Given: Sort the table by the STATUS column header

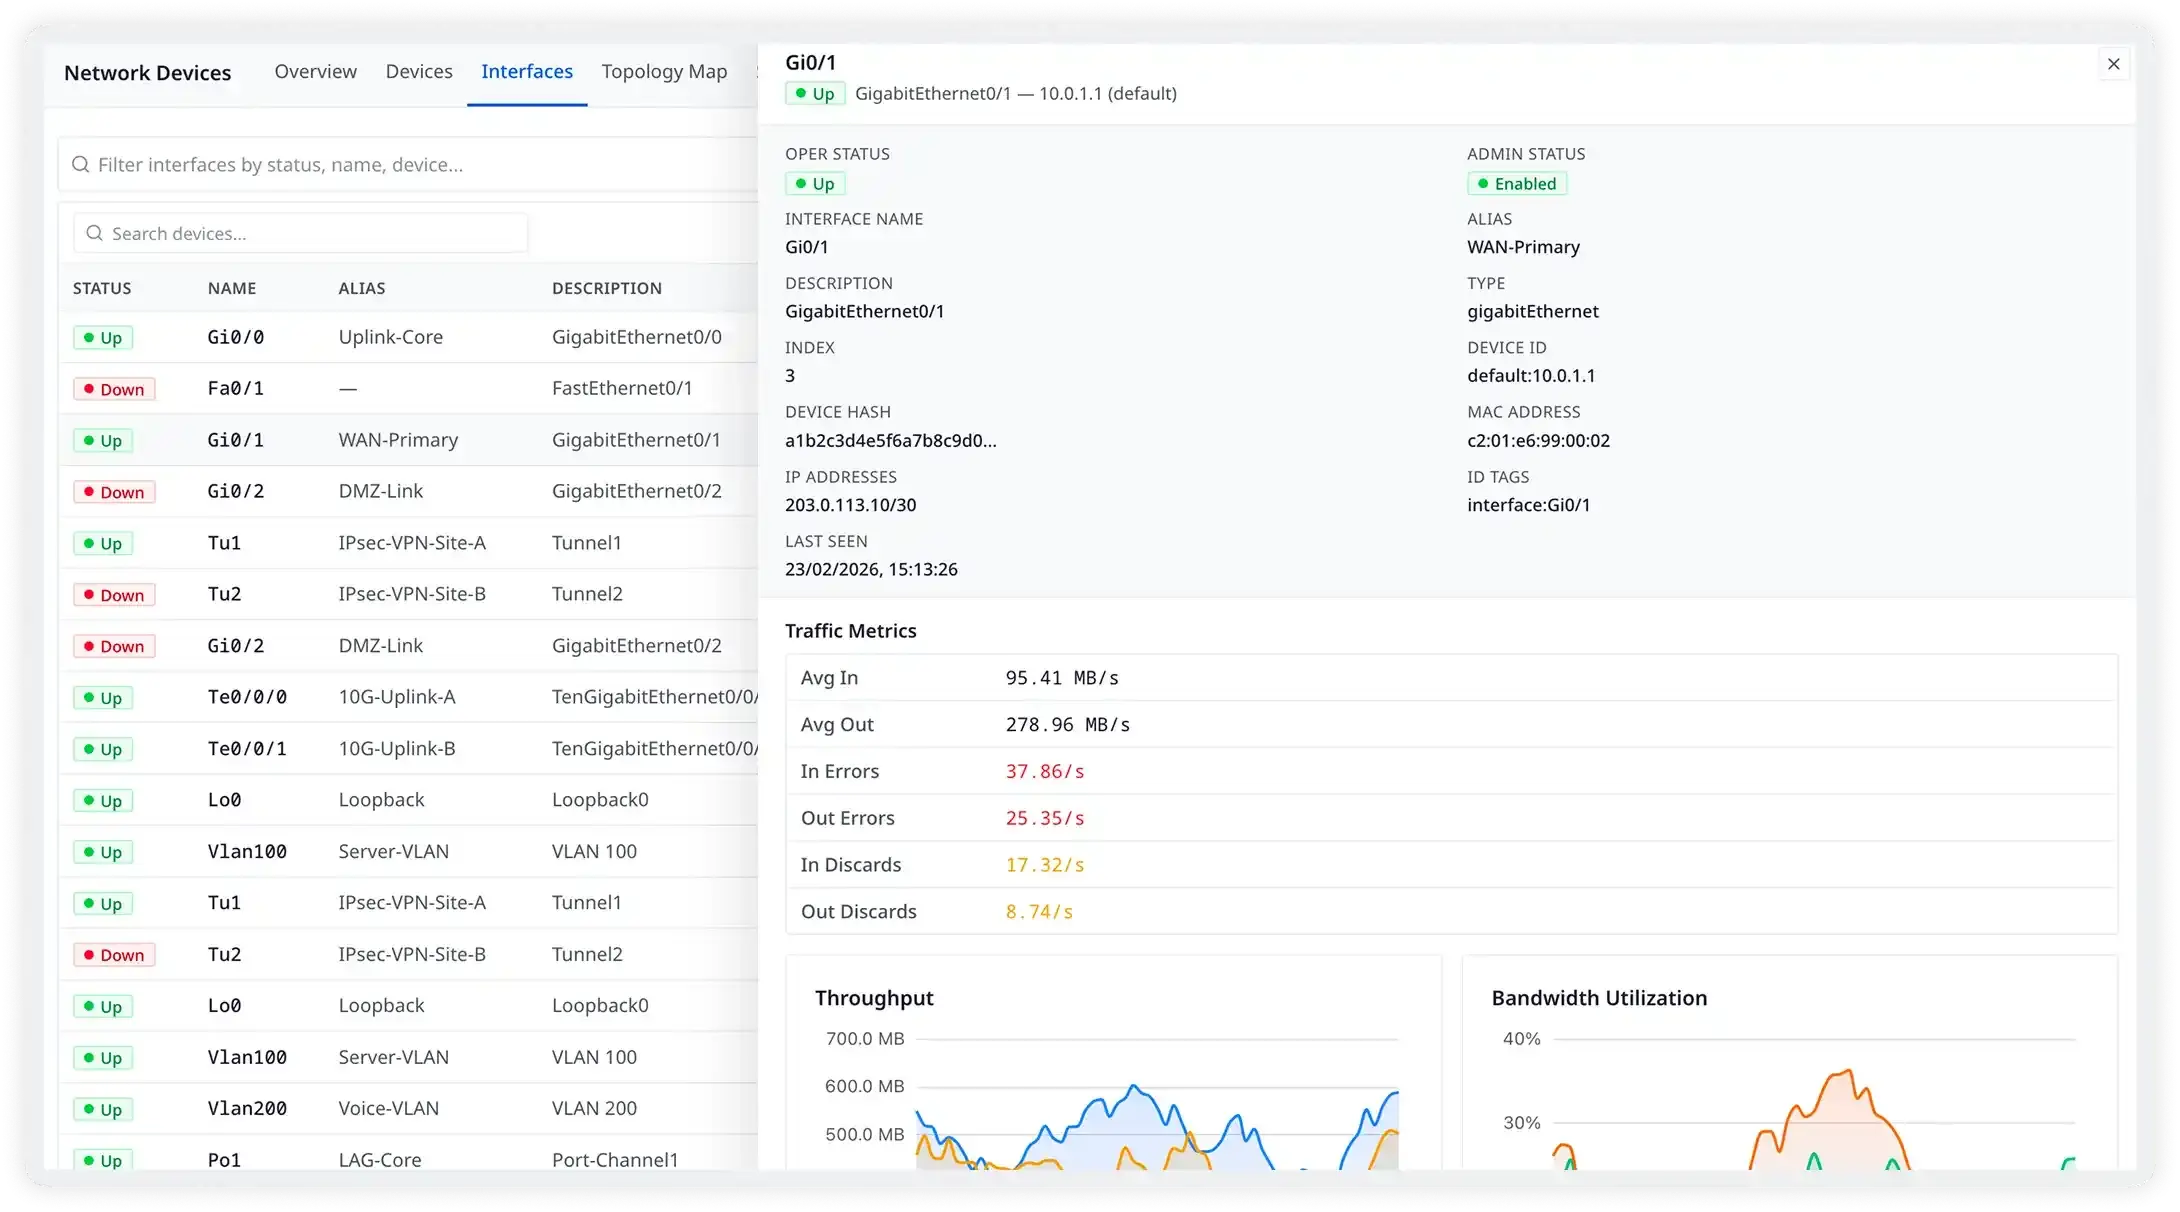Looking at the screenshot, I should (x=101, y=288).
